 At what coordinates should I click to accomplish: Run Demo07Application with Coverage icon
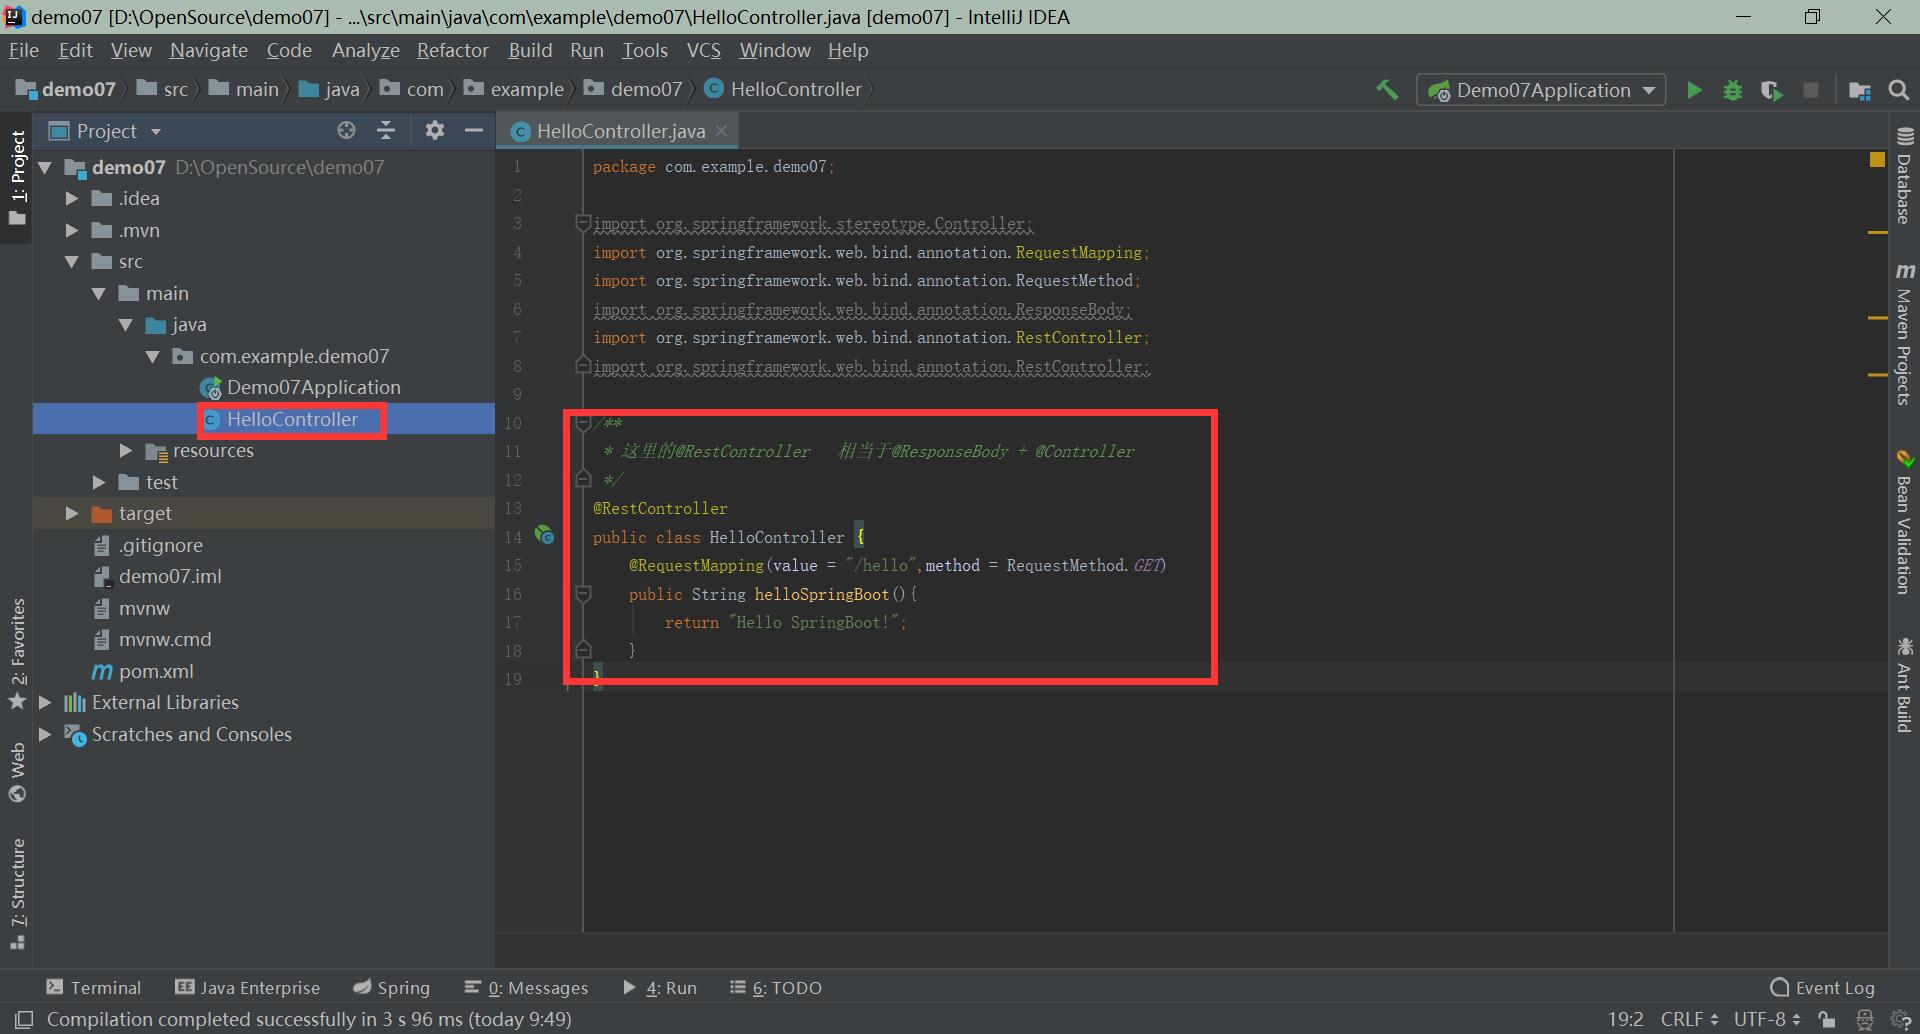point(1772,89)
